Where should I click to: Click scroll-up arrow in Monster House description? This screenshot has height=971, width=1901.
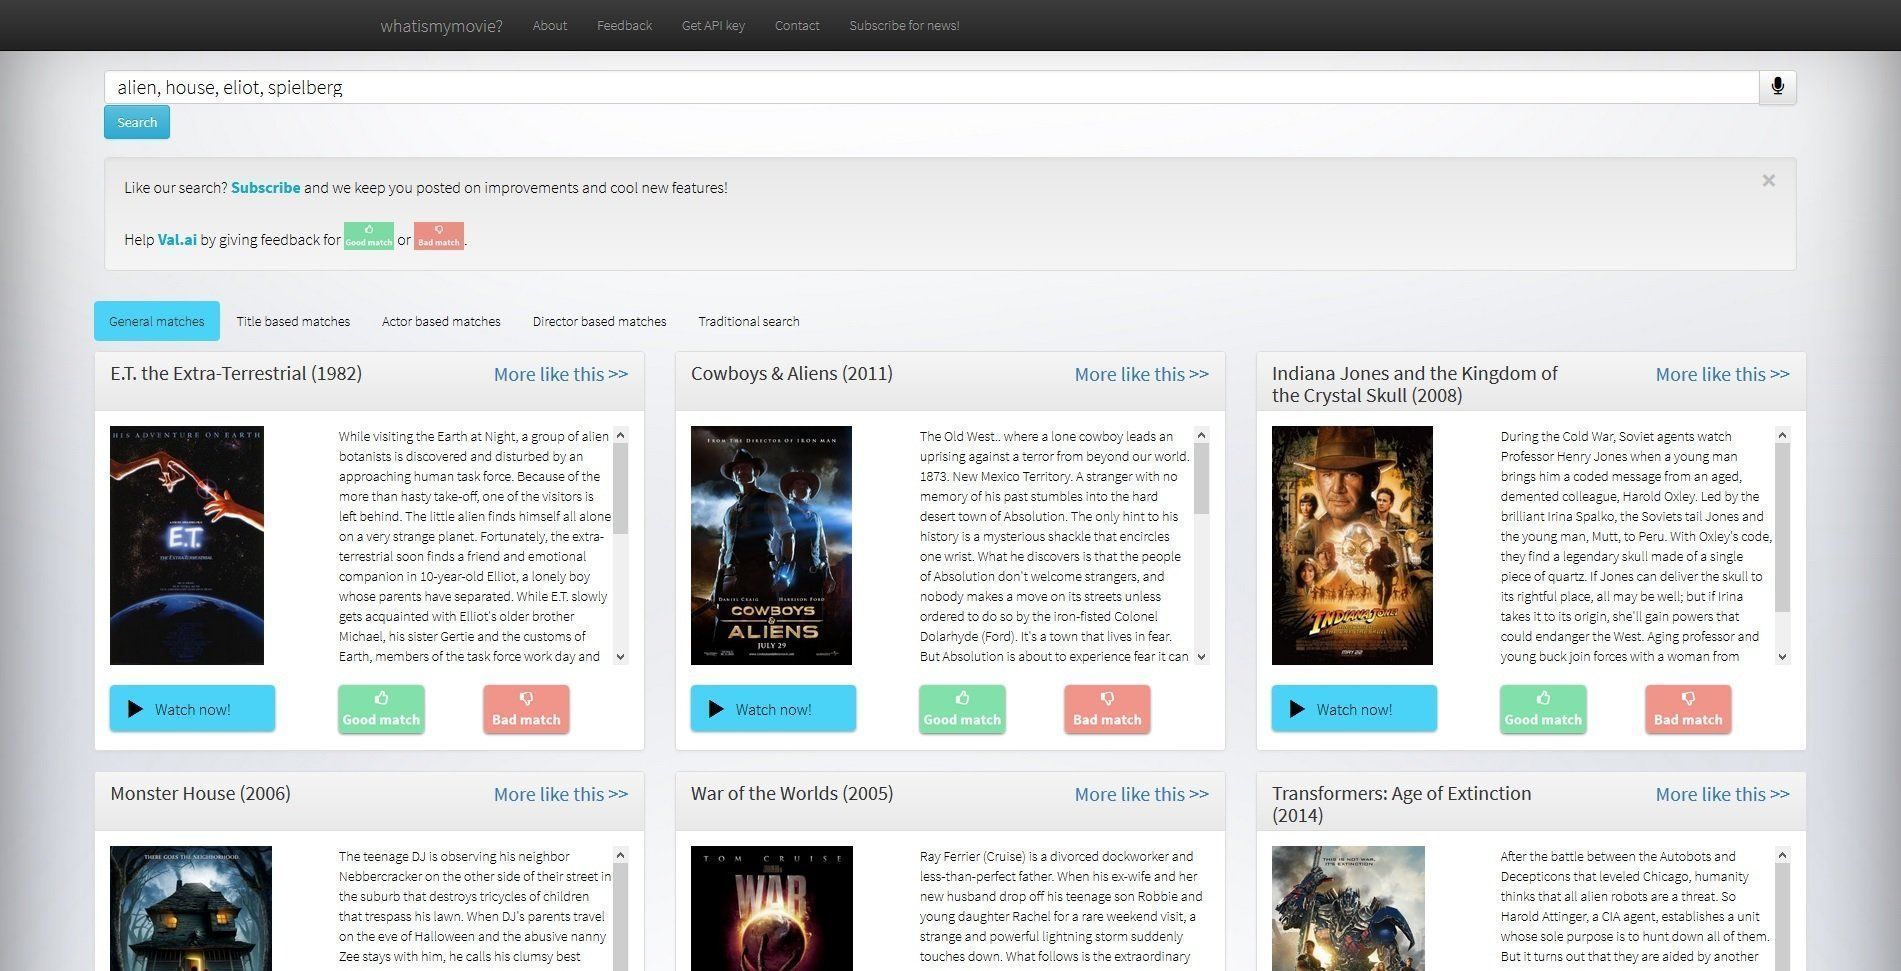click(x=621, y=855)
